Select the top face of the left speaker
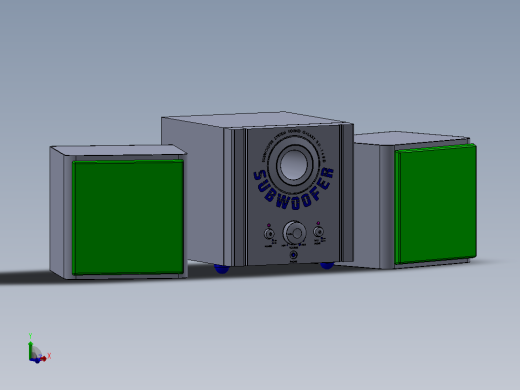 118,150
